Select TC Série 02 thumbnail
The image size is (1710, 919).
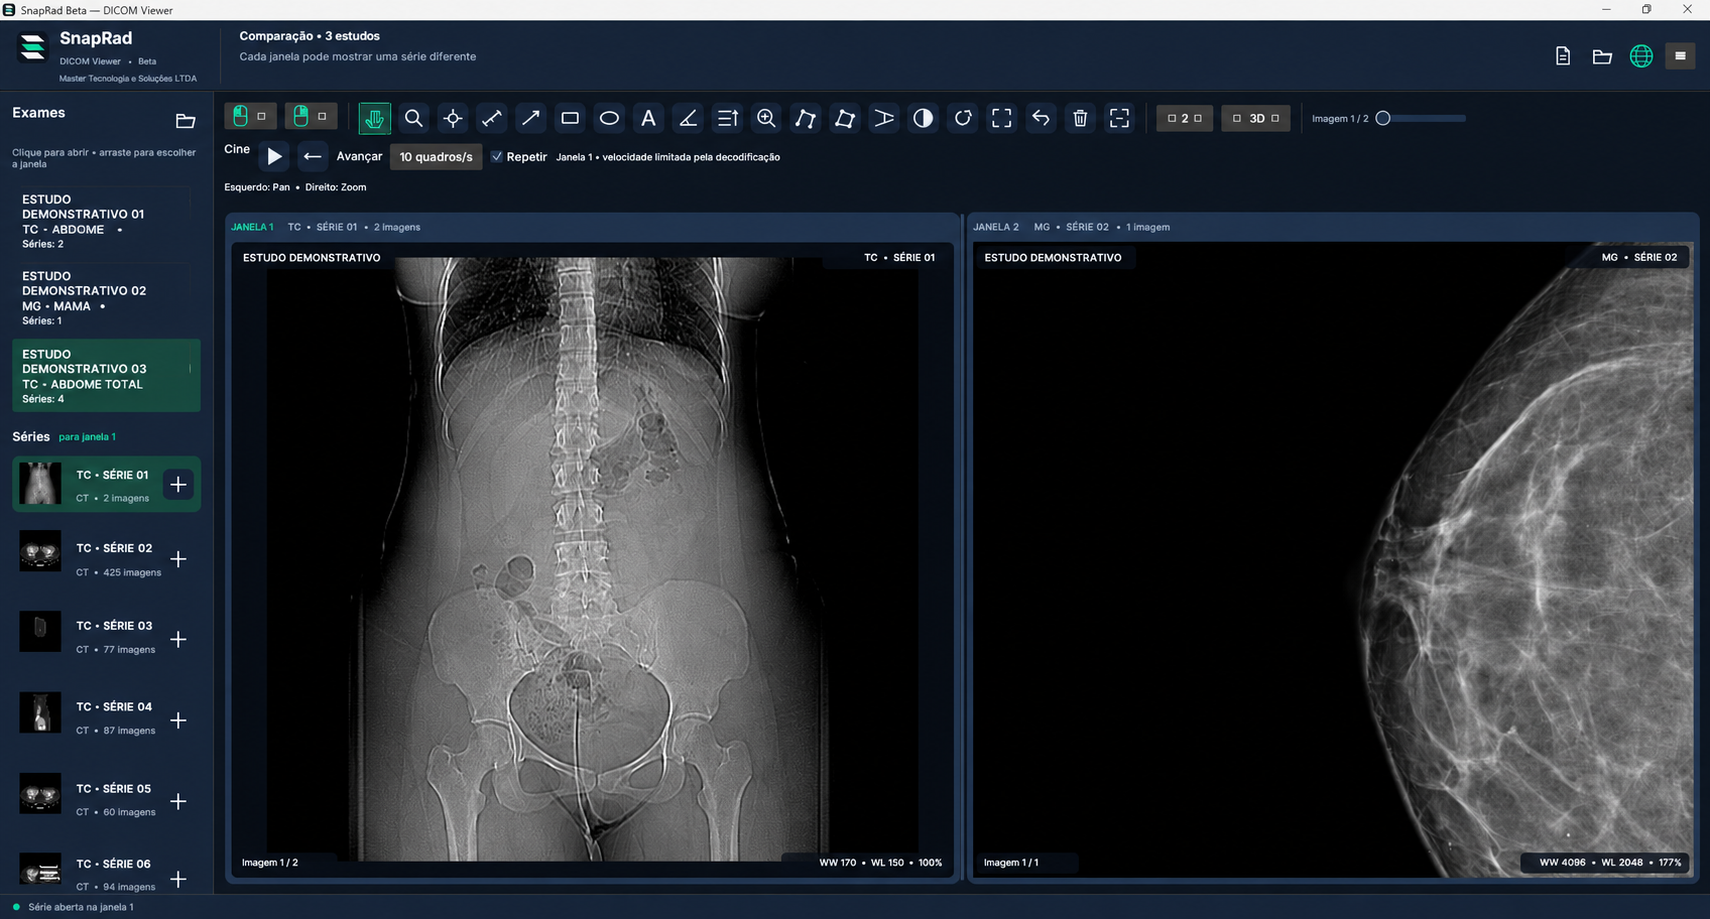click(x=40, y=551)
